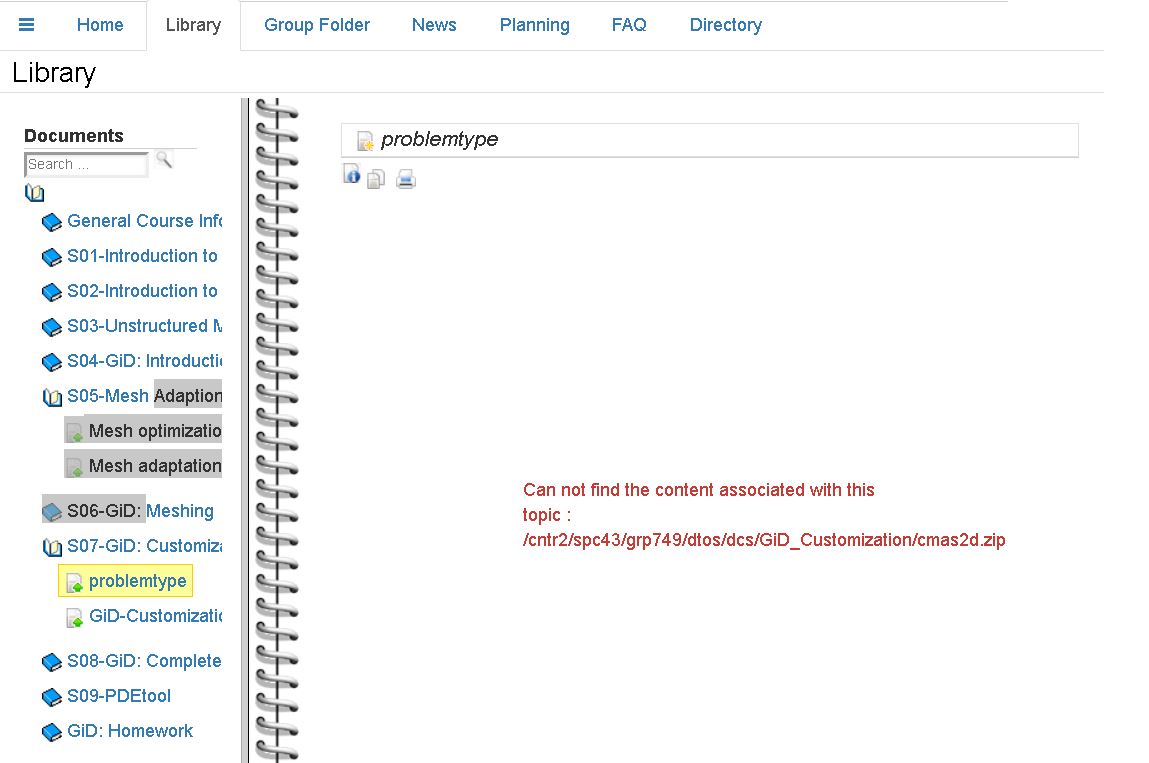Go to the Directory tab
Image resolution: width=1149 pixels, height=763 pixels.
point(725,25)
